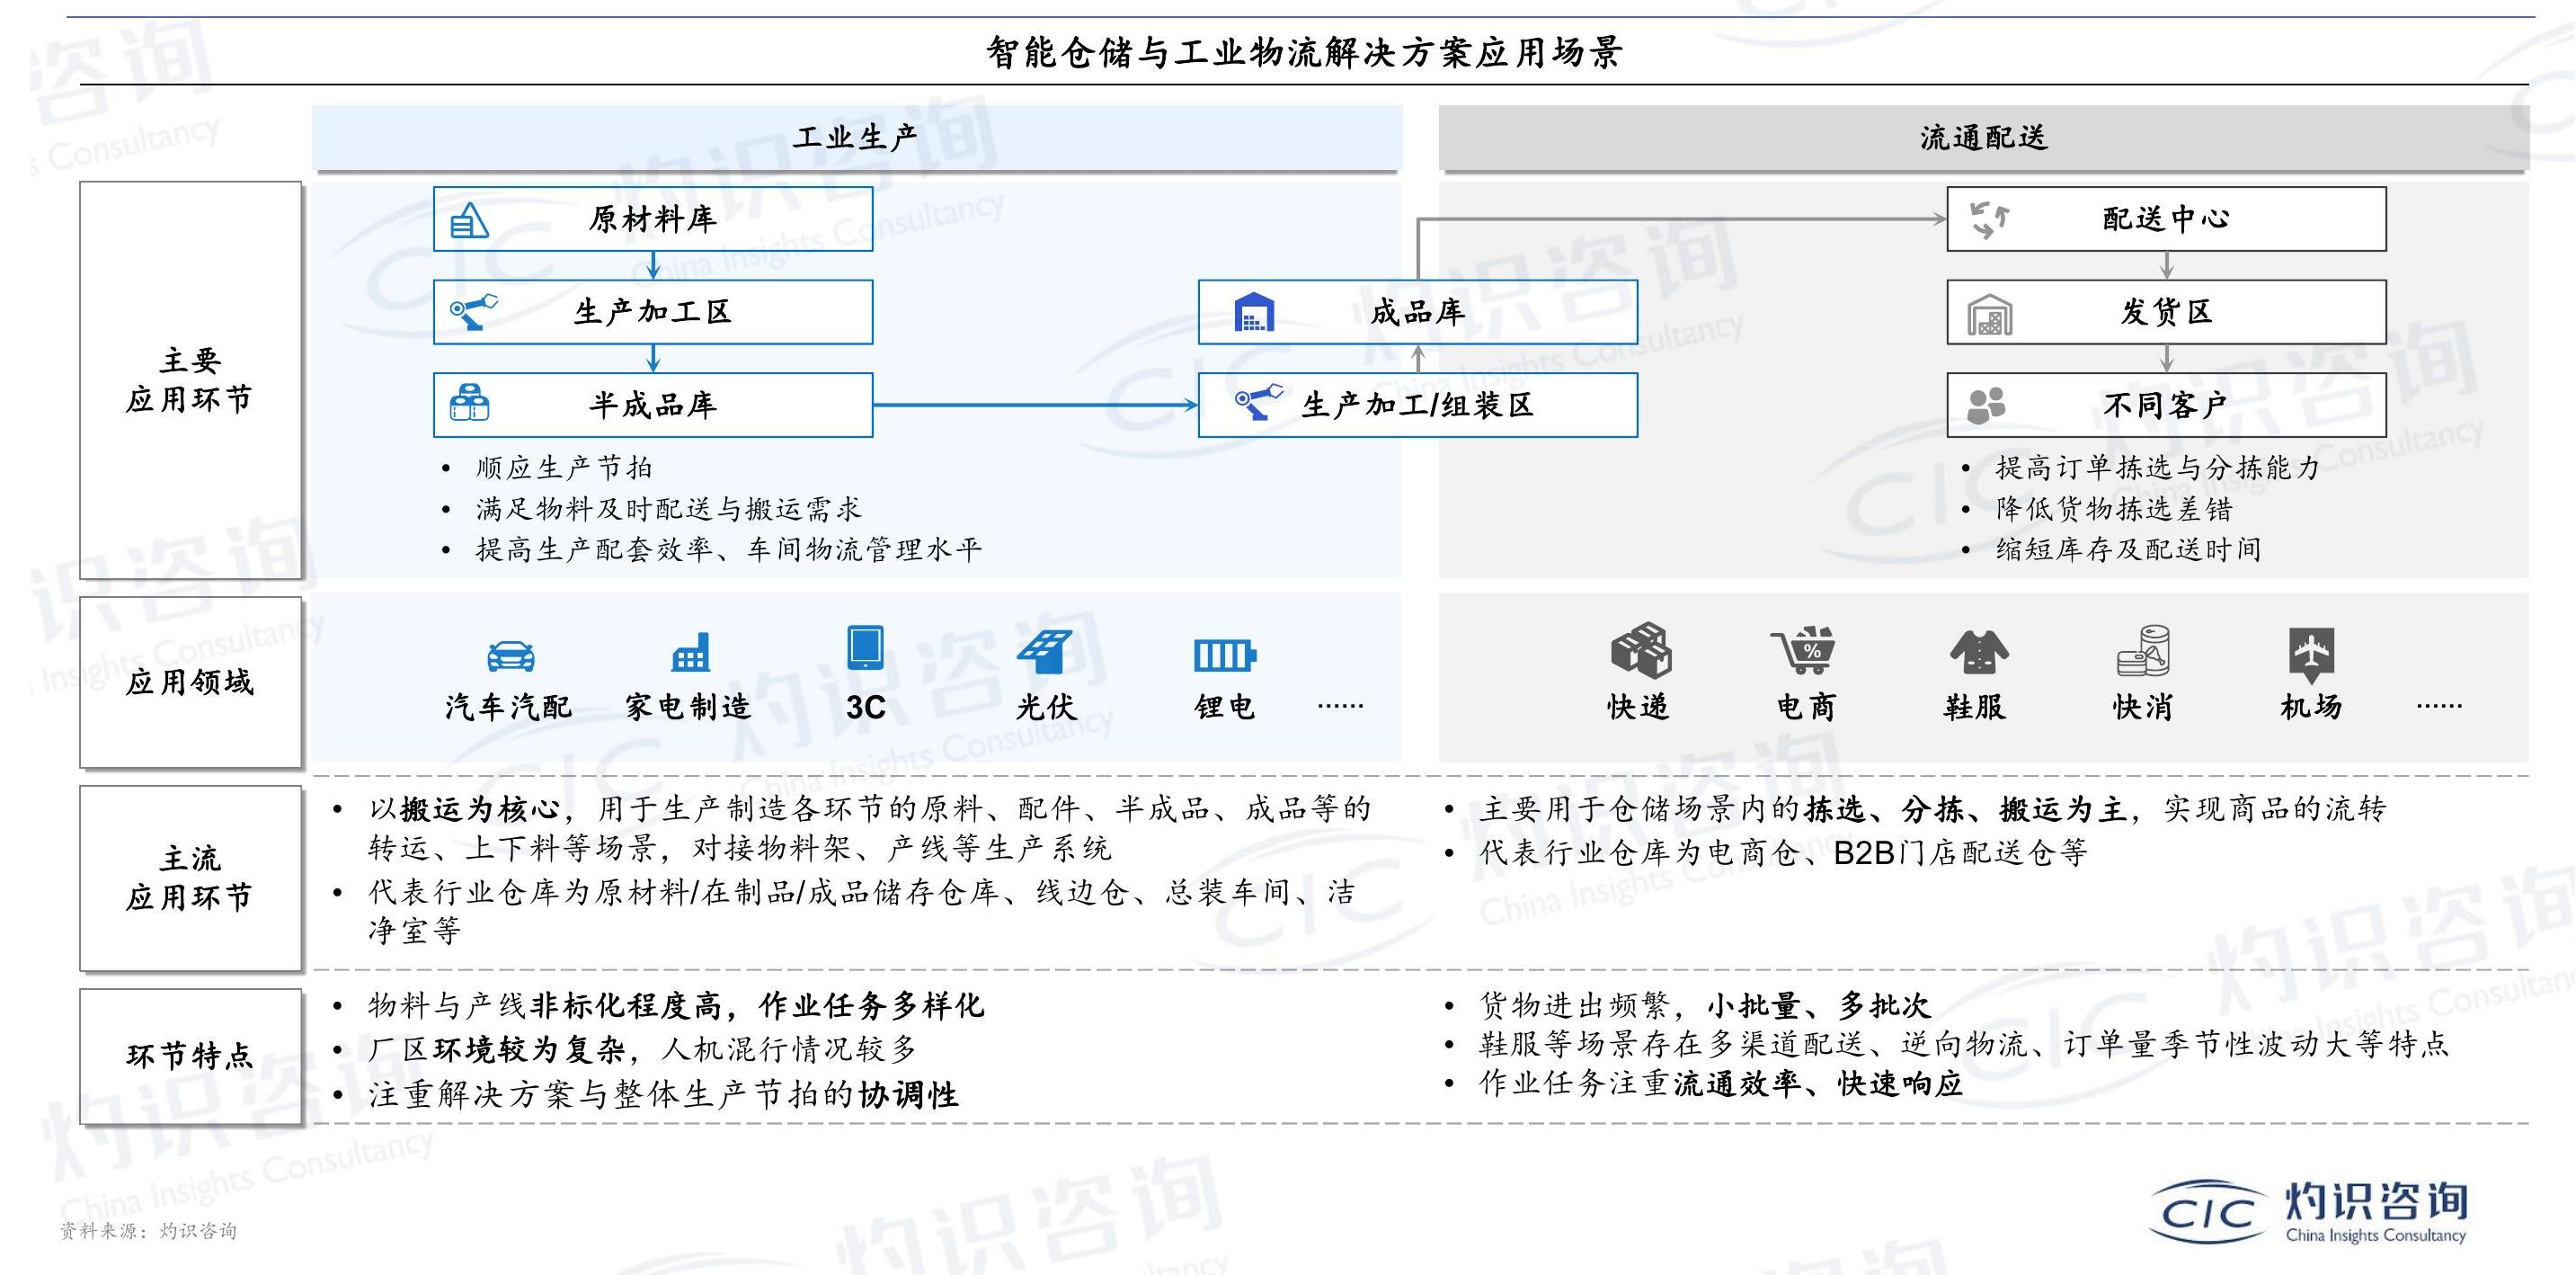
Task: Click the 锂电 label
Action: point(1225,707)
